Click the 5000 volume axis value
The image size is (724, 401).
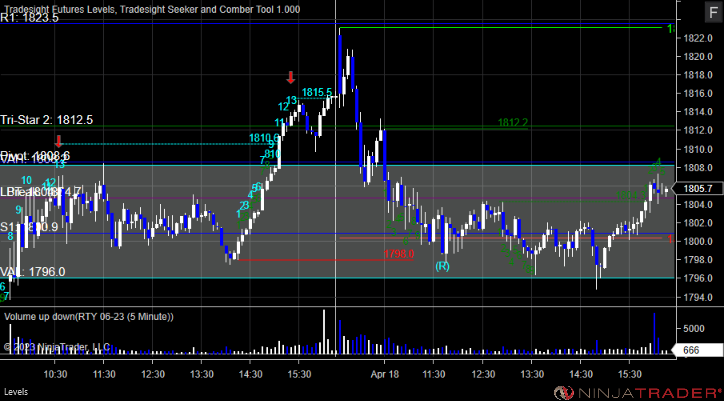pyautogui.click(x=694, y=329)
